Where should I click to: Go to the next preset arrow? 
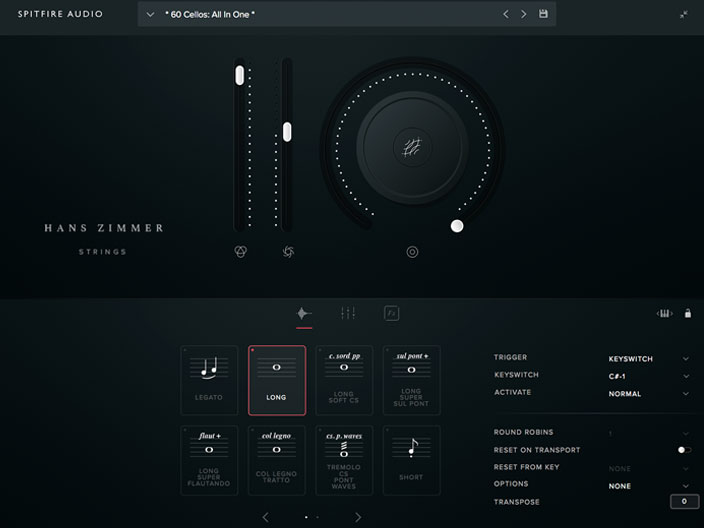point(524,14)
